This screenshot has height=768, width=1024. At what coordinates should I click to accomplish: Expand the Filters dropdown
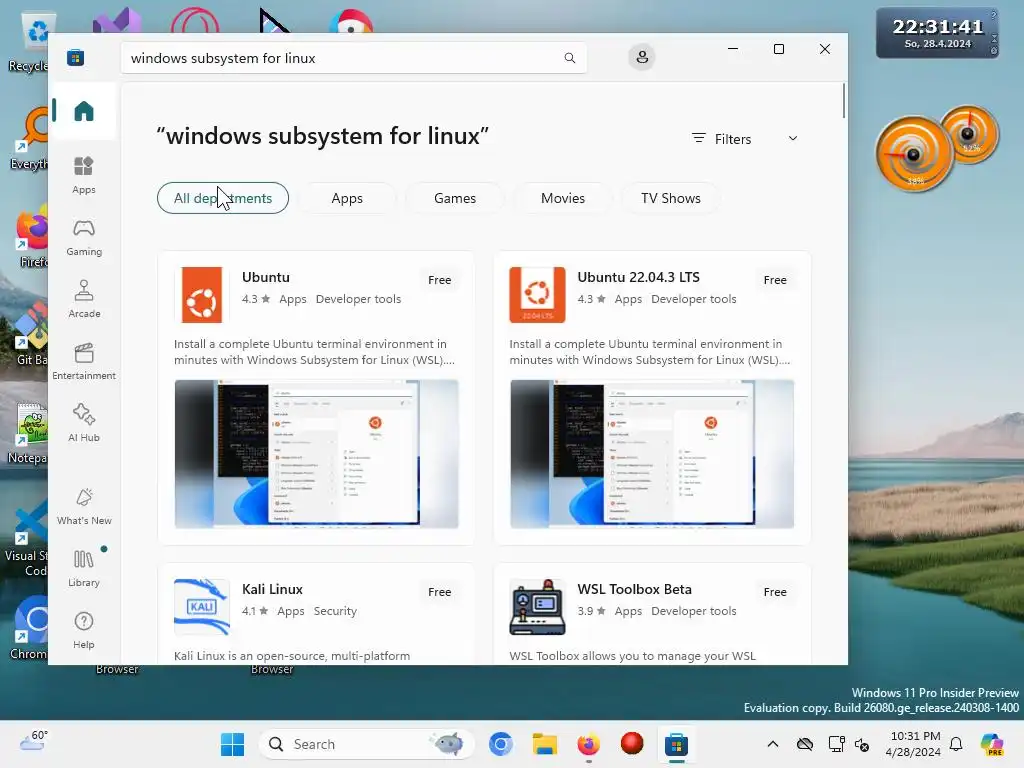[x=745, y=138]
